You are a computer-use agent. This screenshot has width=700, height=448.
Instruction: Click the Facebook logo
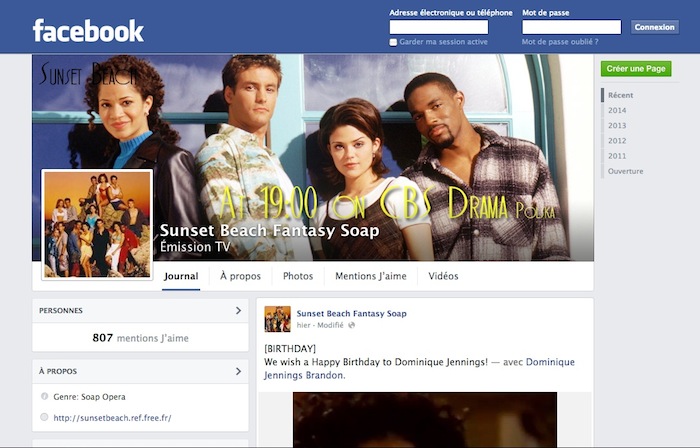88,30
